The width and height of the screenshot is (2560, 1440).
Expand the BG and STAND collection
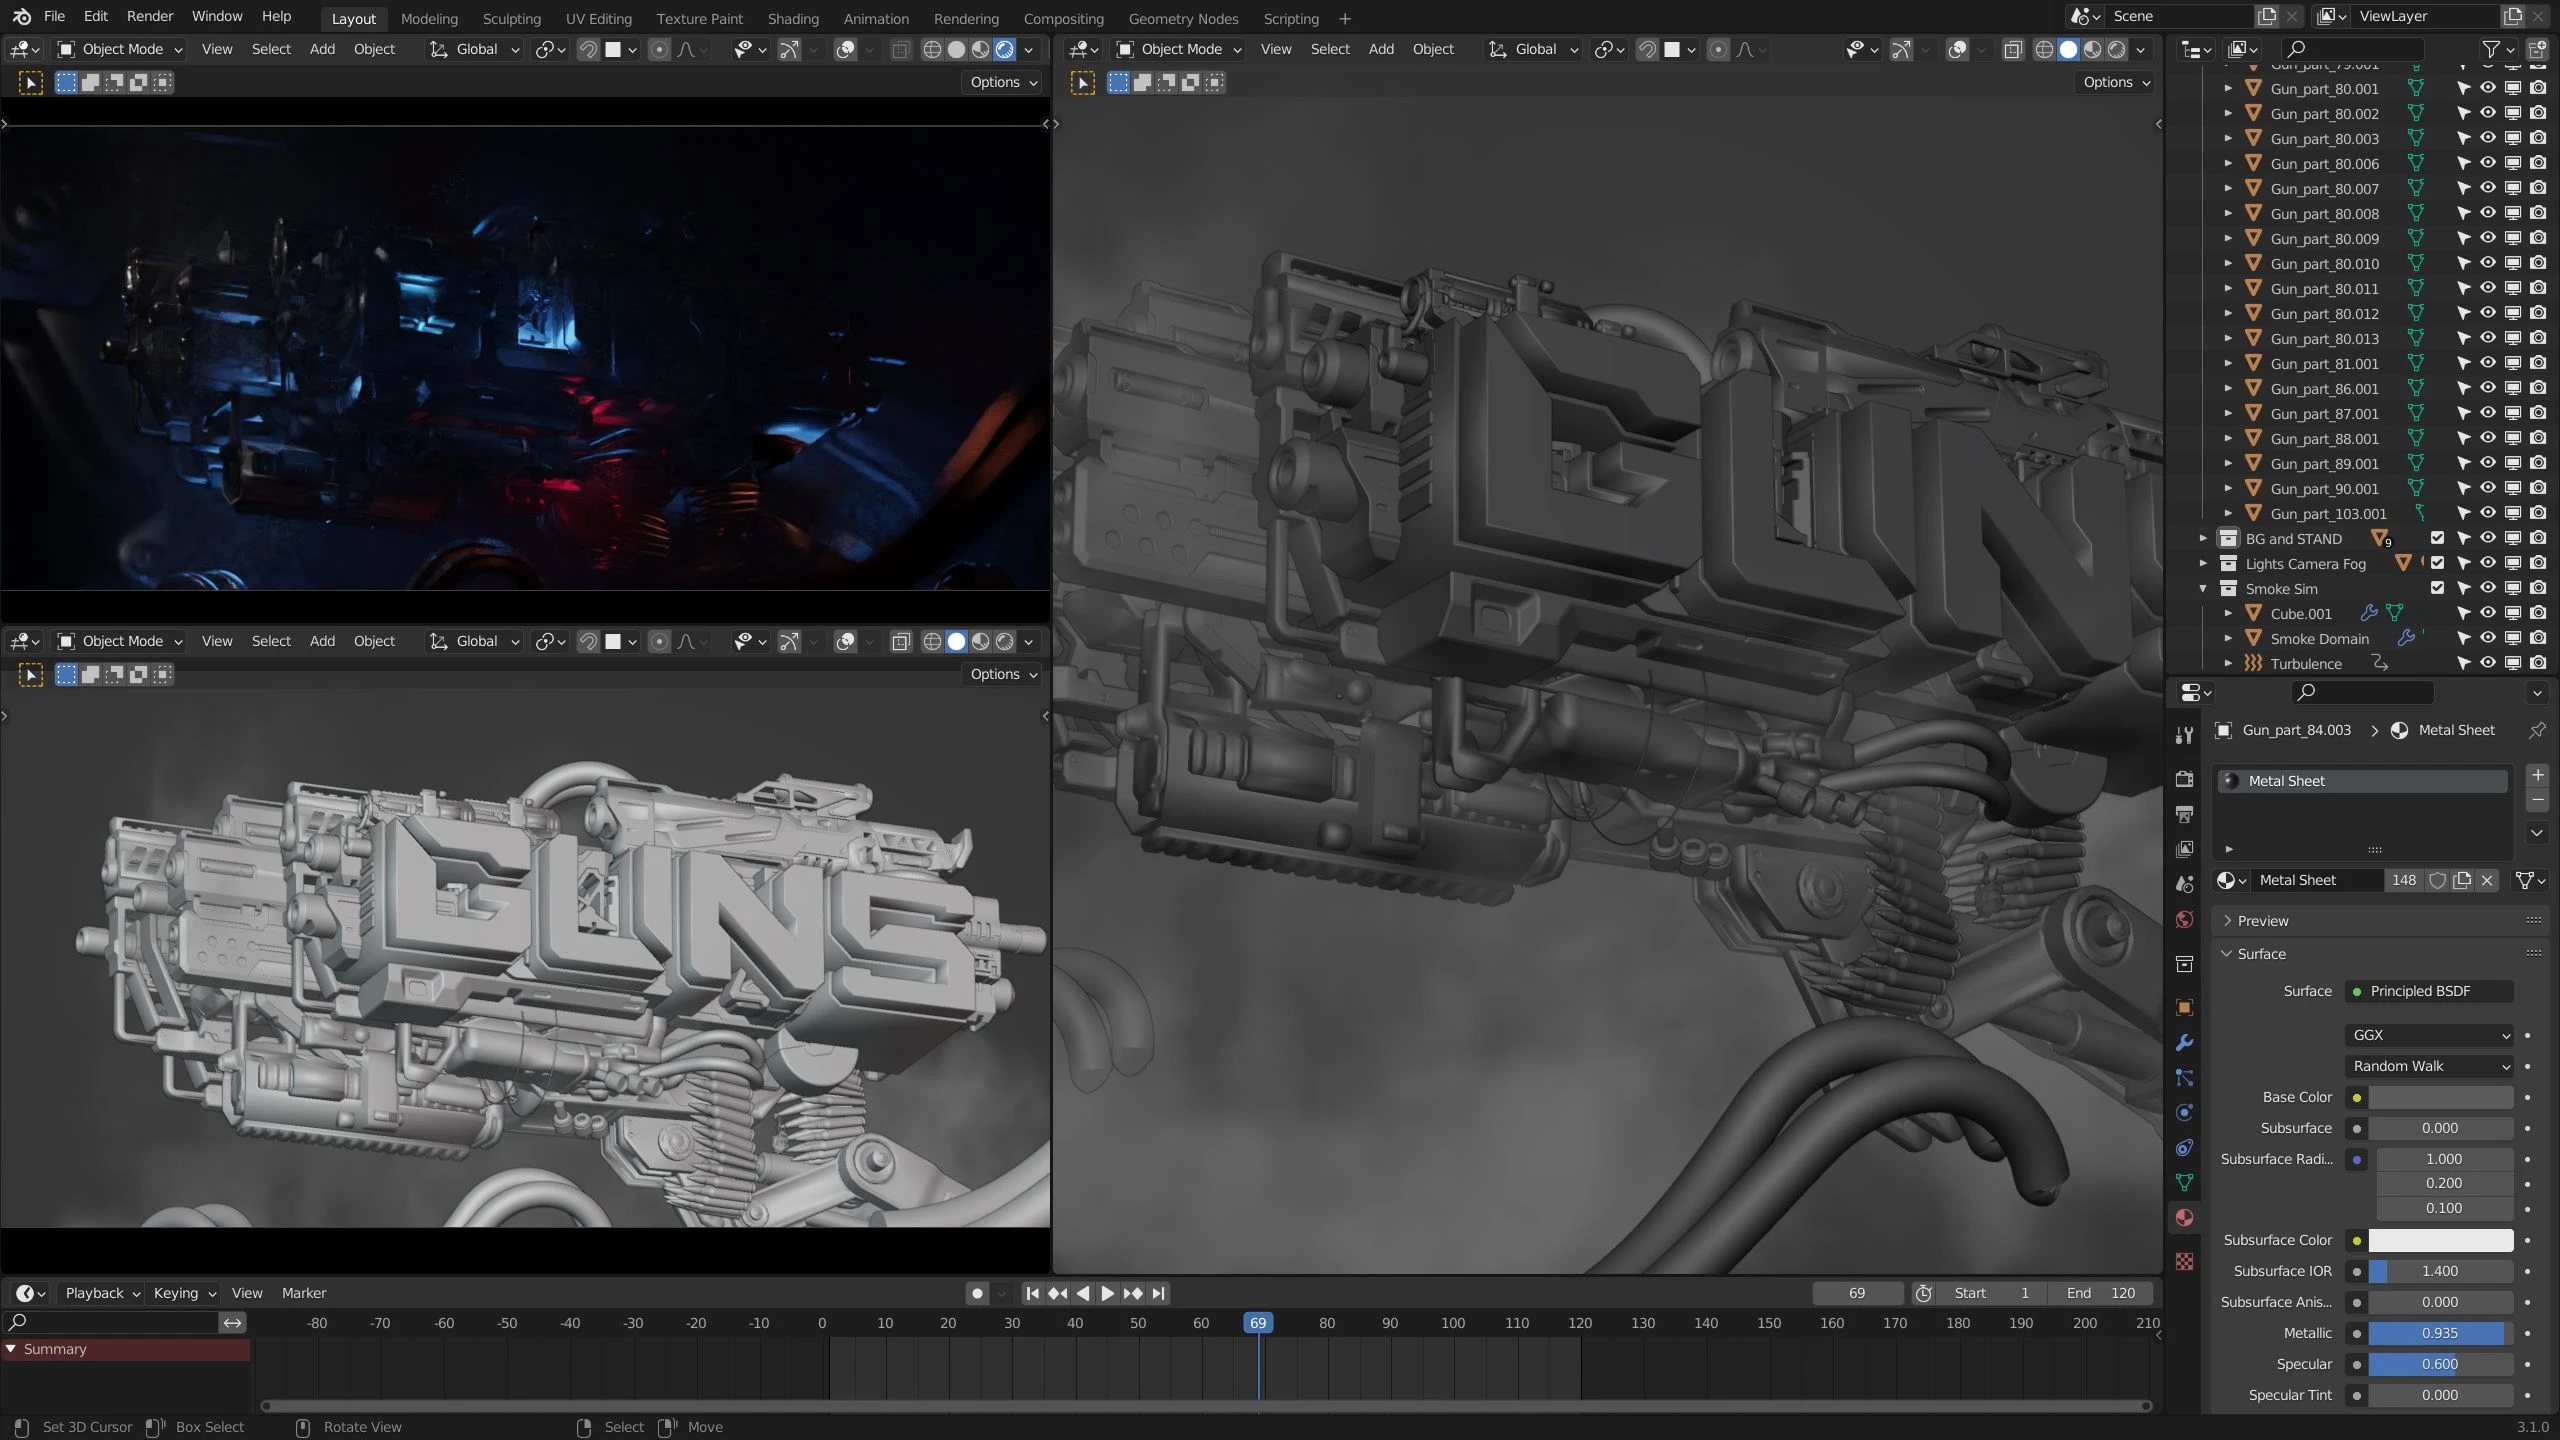(2204, 538)
